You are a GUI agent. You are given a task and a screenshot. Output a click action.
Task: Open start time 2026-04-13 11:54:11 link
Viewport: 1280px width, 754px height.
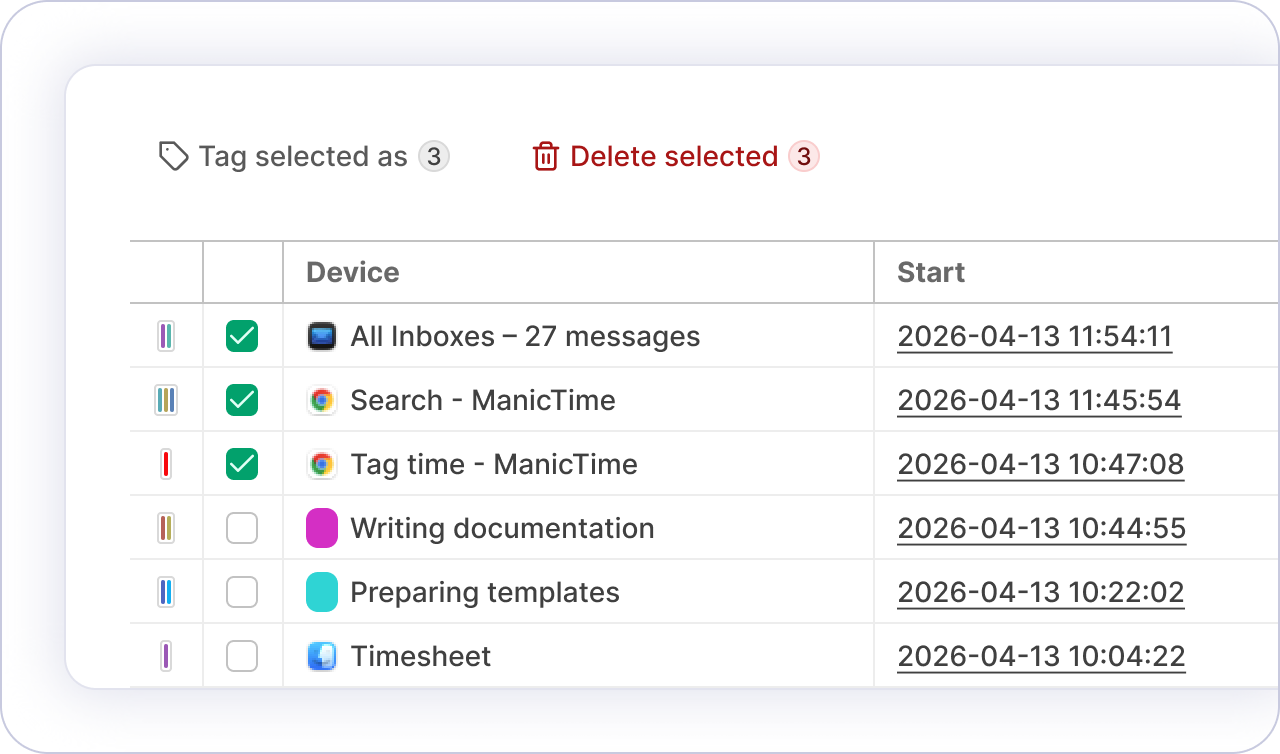1034,337
